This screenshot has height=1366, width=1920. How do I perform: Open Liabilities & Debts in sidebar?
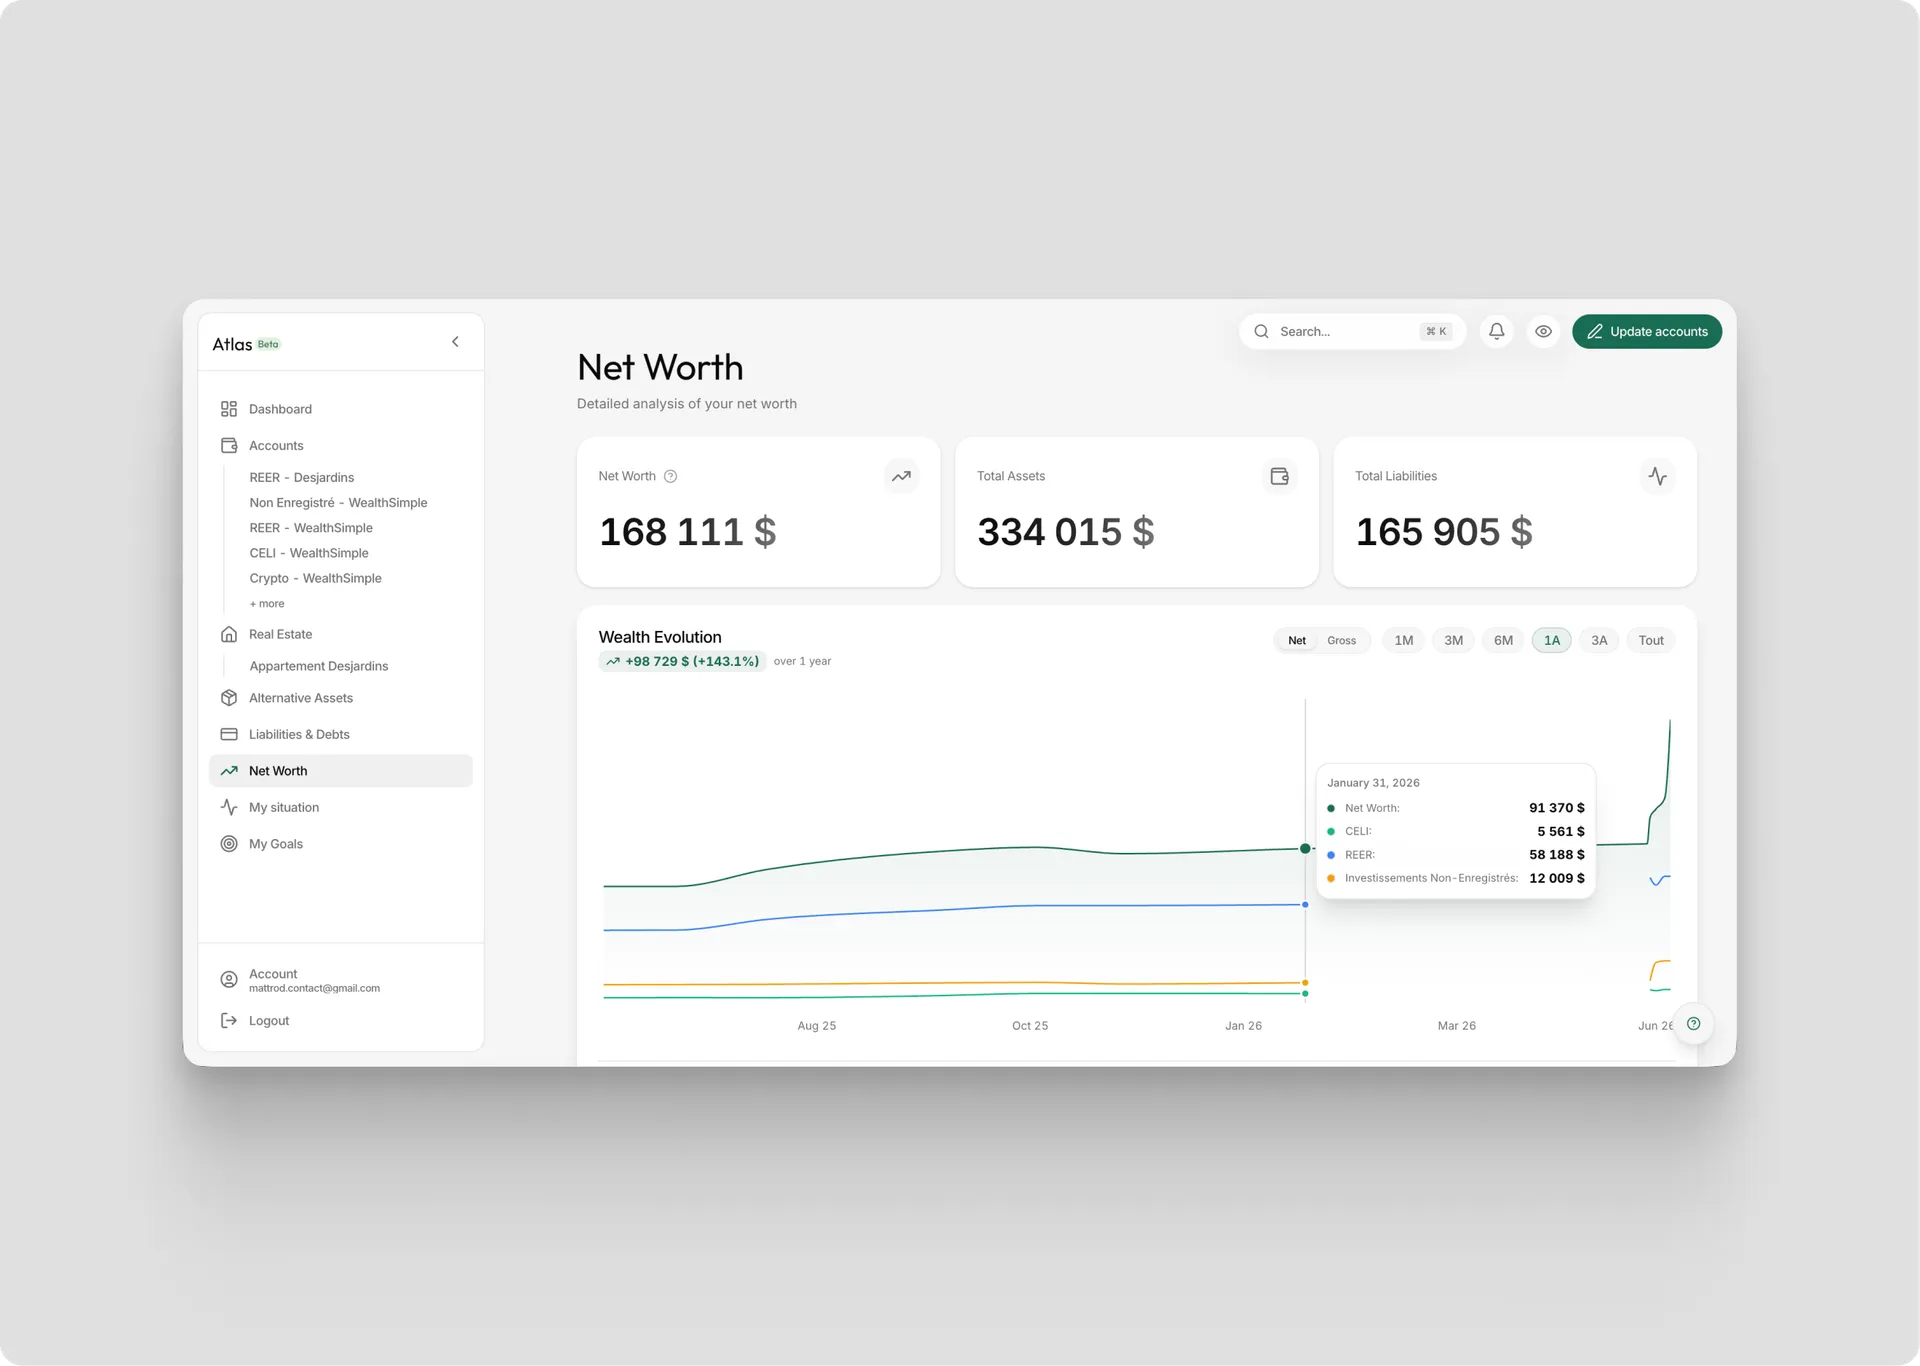click(x=341, y=734)
